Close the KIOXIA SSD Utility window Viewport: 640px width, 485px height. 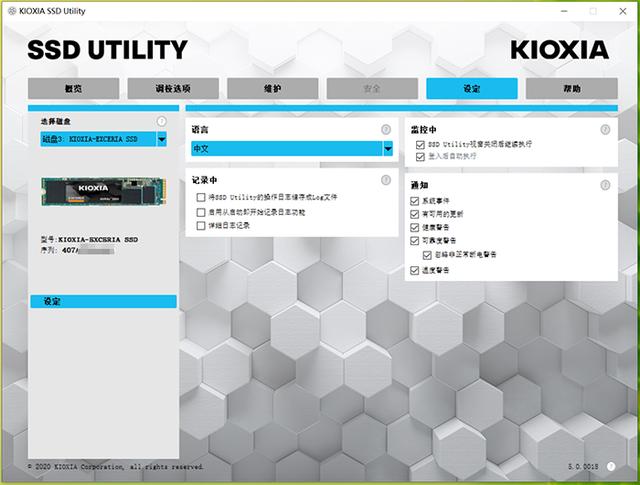tap(623, 11)
